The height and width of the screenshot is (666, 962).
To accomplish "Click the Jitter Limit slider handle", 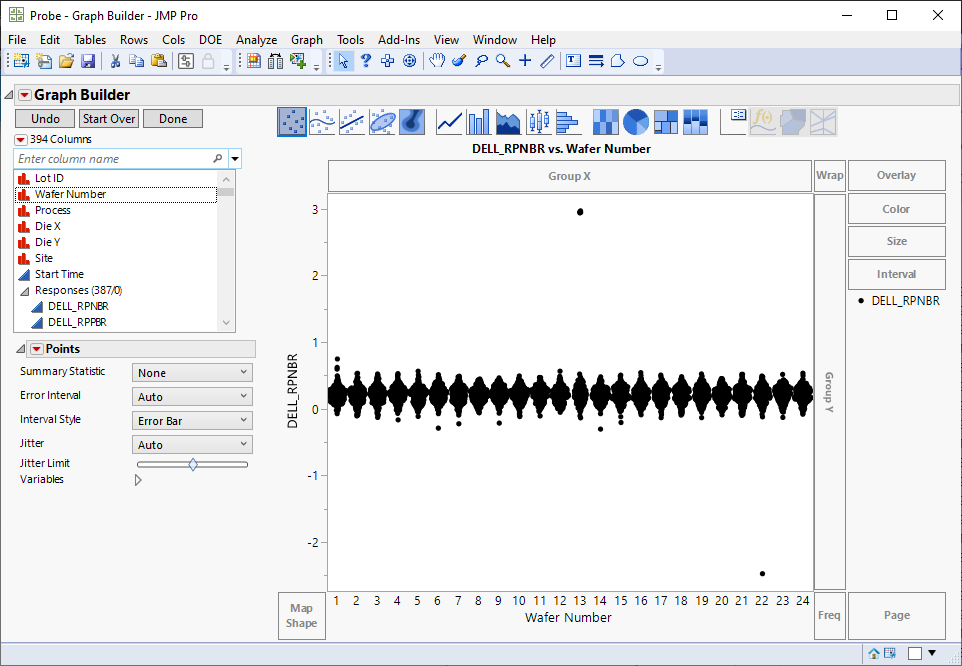I will tap(193, 464).
